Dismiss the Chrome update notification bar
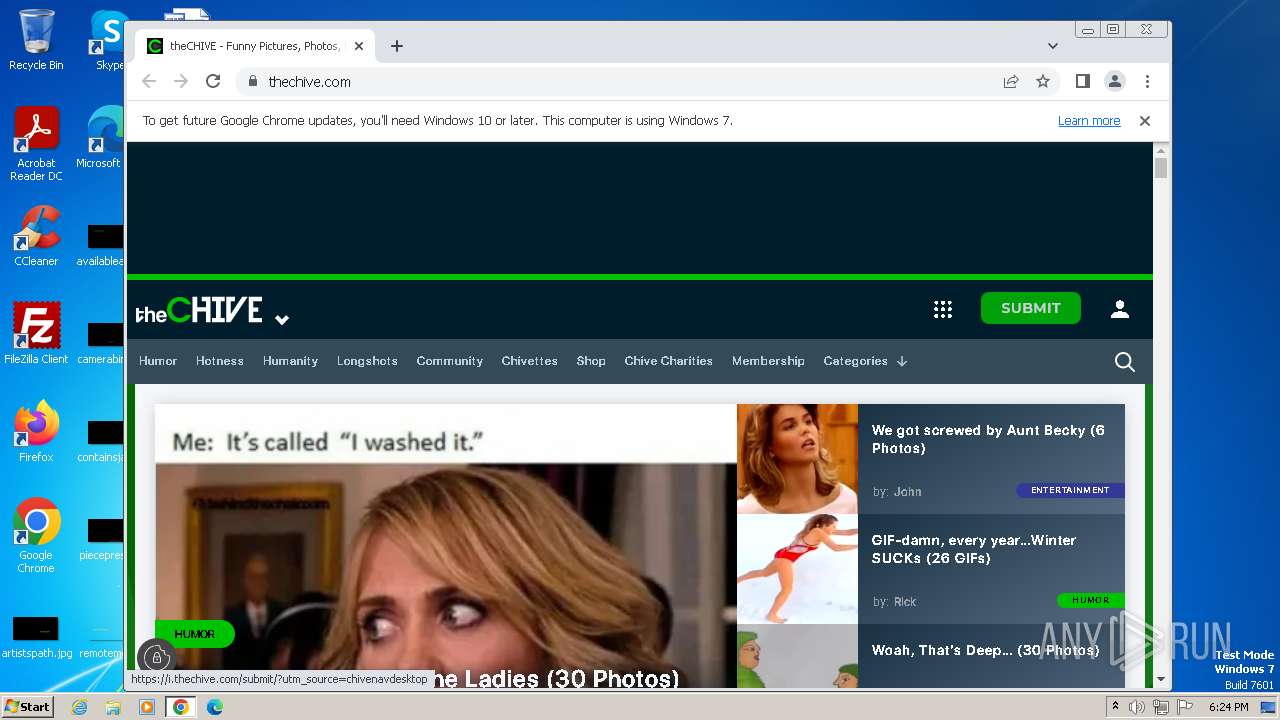Viewport: 1280px width, 720px height. pyautogui.click(x=1145, y=121)
